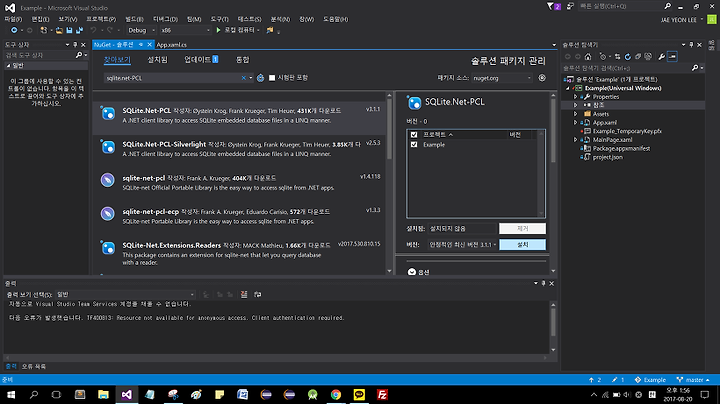Click the master branch in status bar
The width and height of the screenshot is (720, 404).
(693, 380)
